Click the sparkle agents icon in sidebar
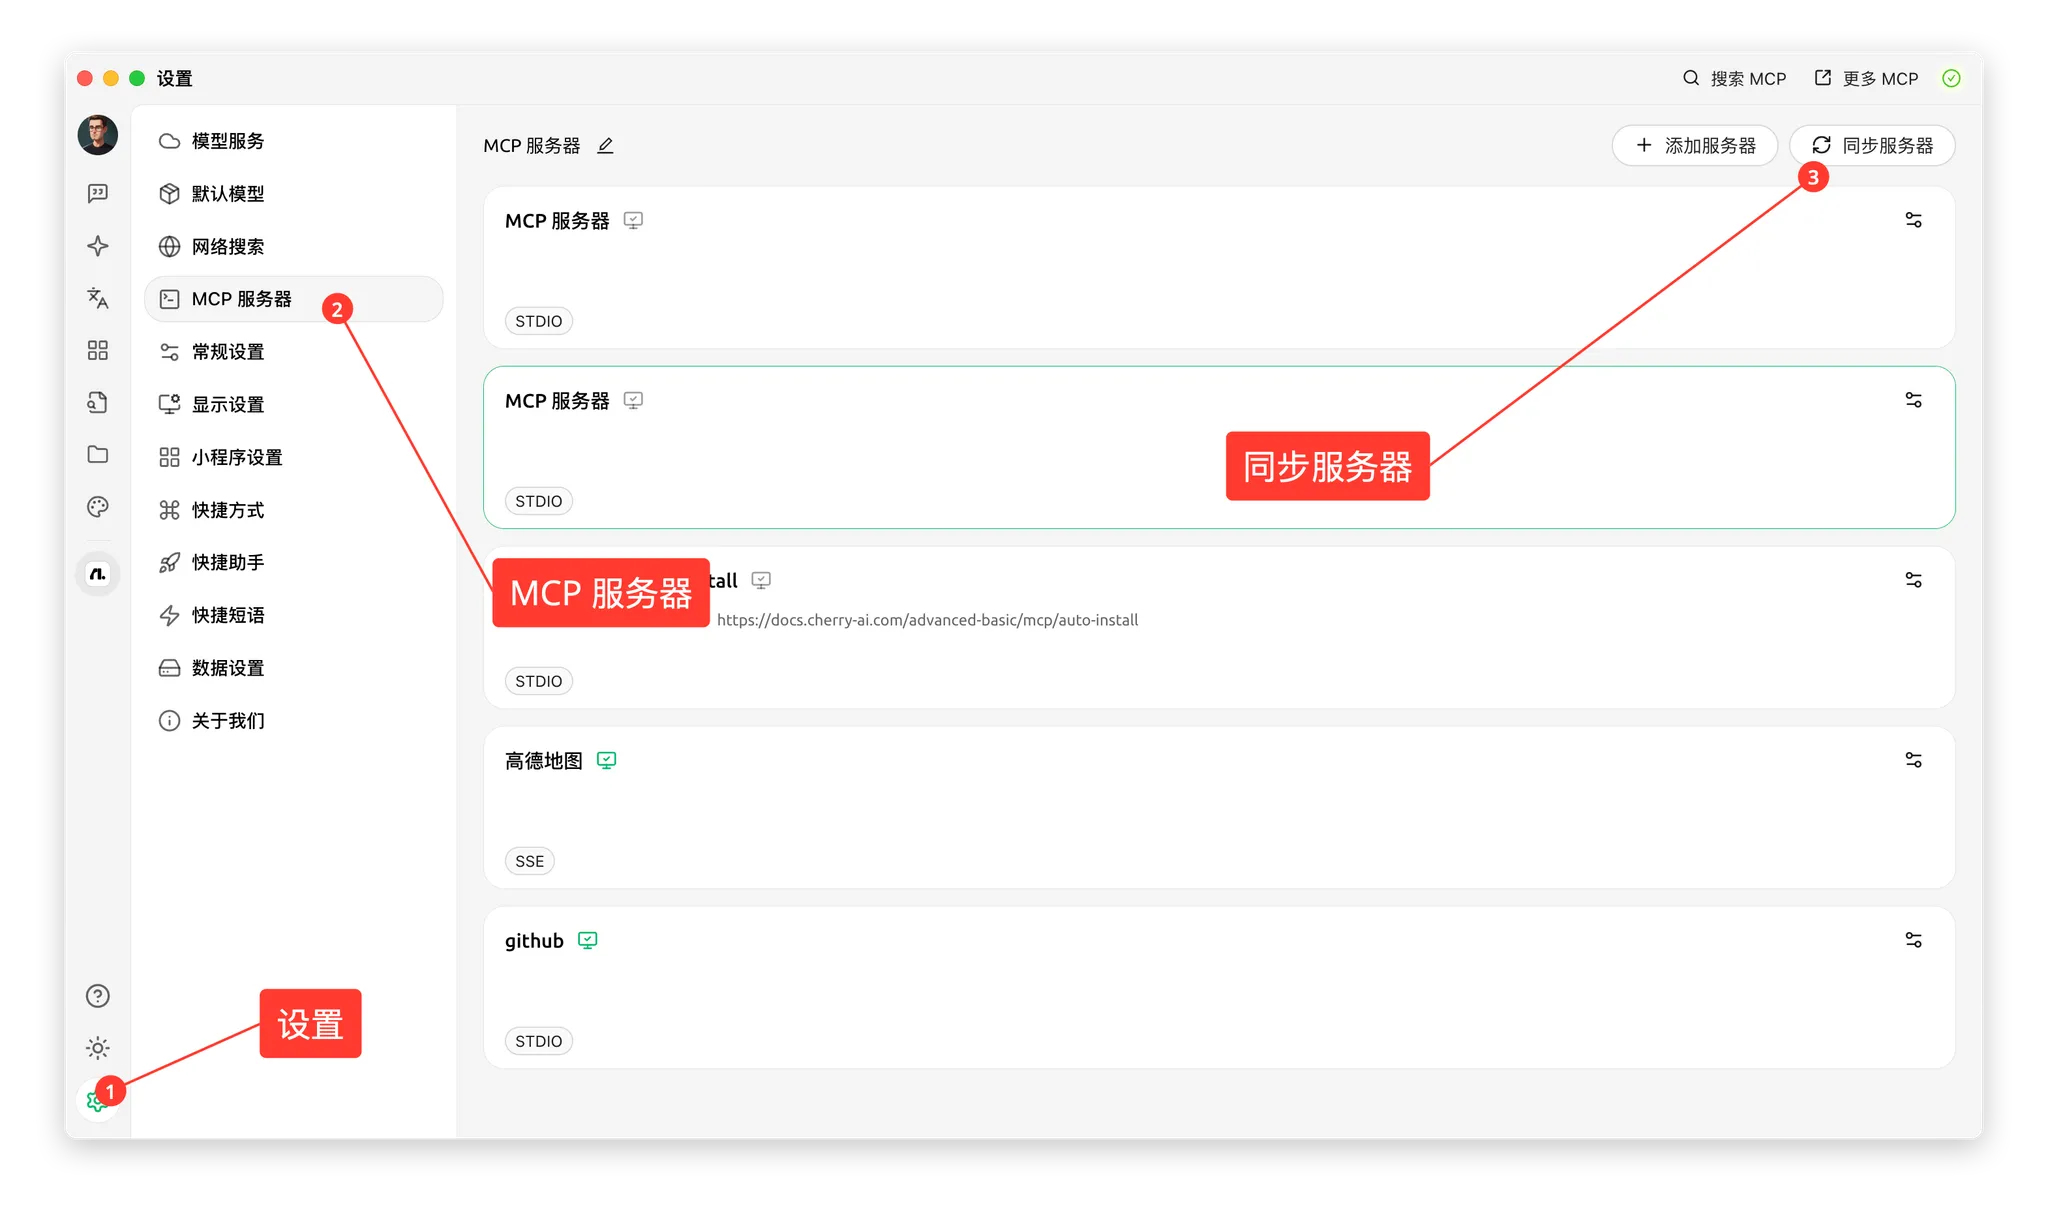The height and width of the screenshot is (1217, 2048). (x=97, y=246)
